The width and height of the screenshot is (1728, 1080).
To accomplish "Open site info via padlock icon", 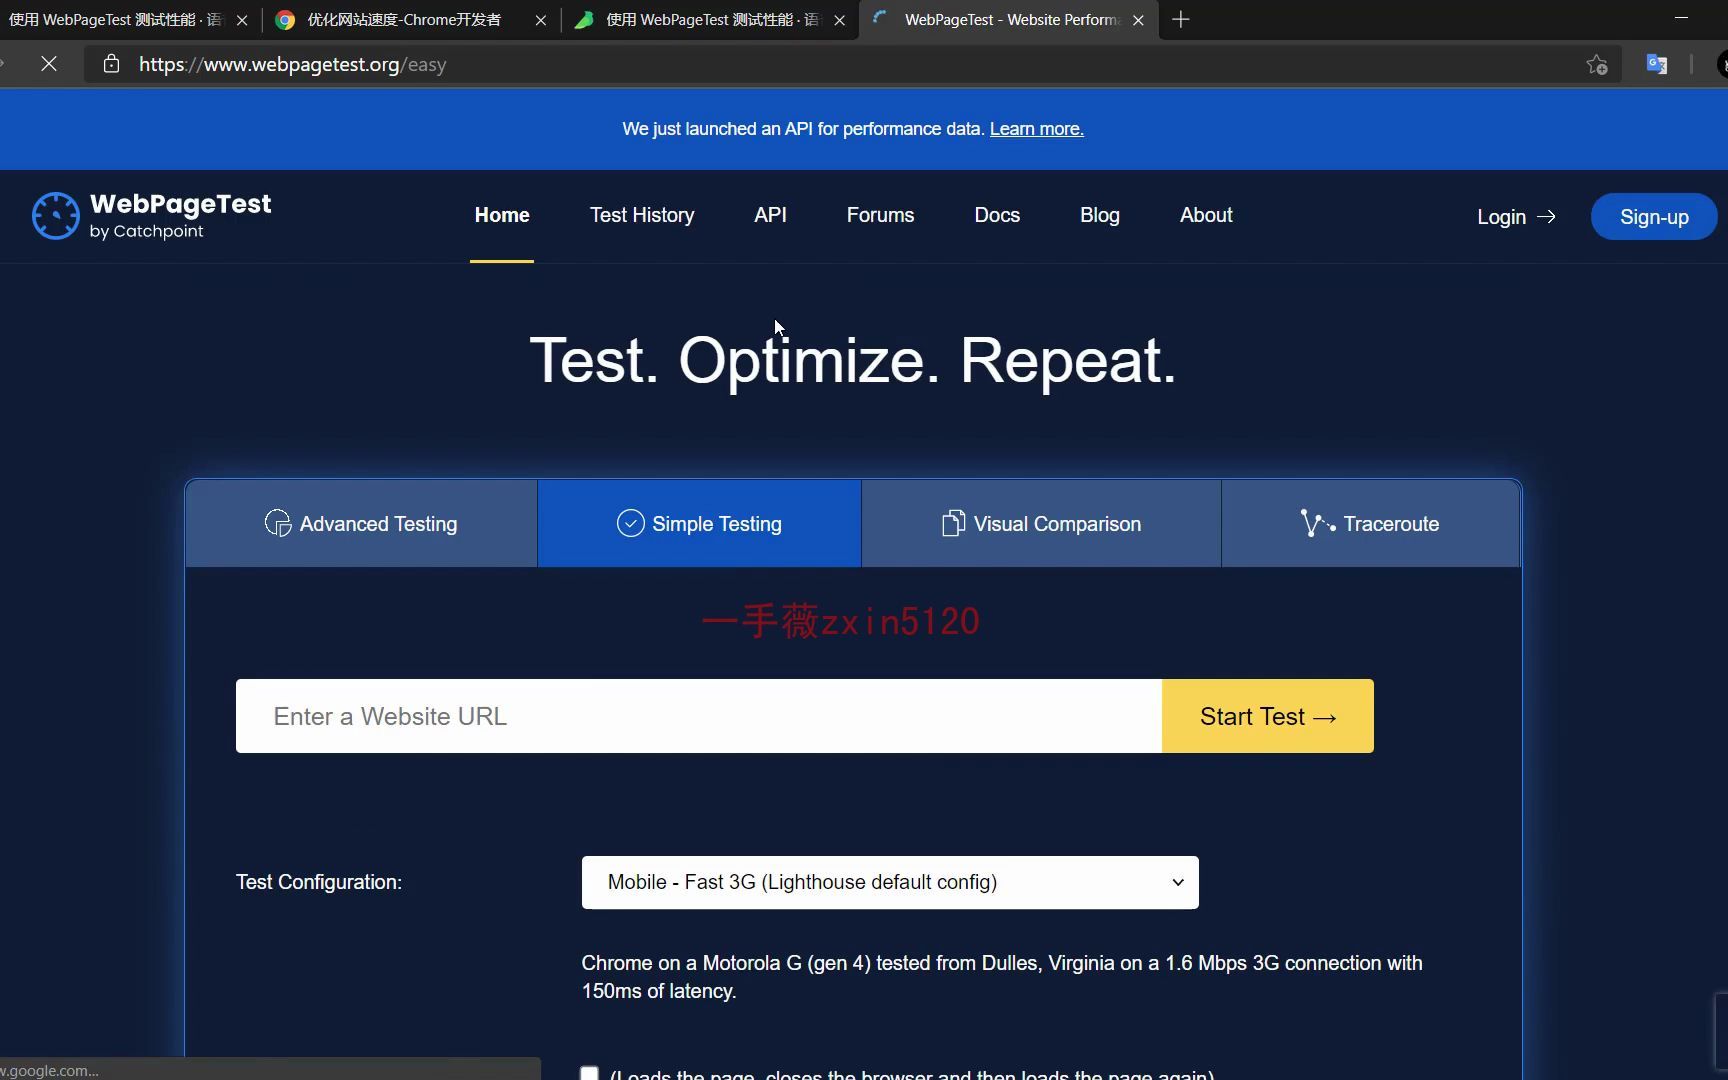I will [111, 64].
